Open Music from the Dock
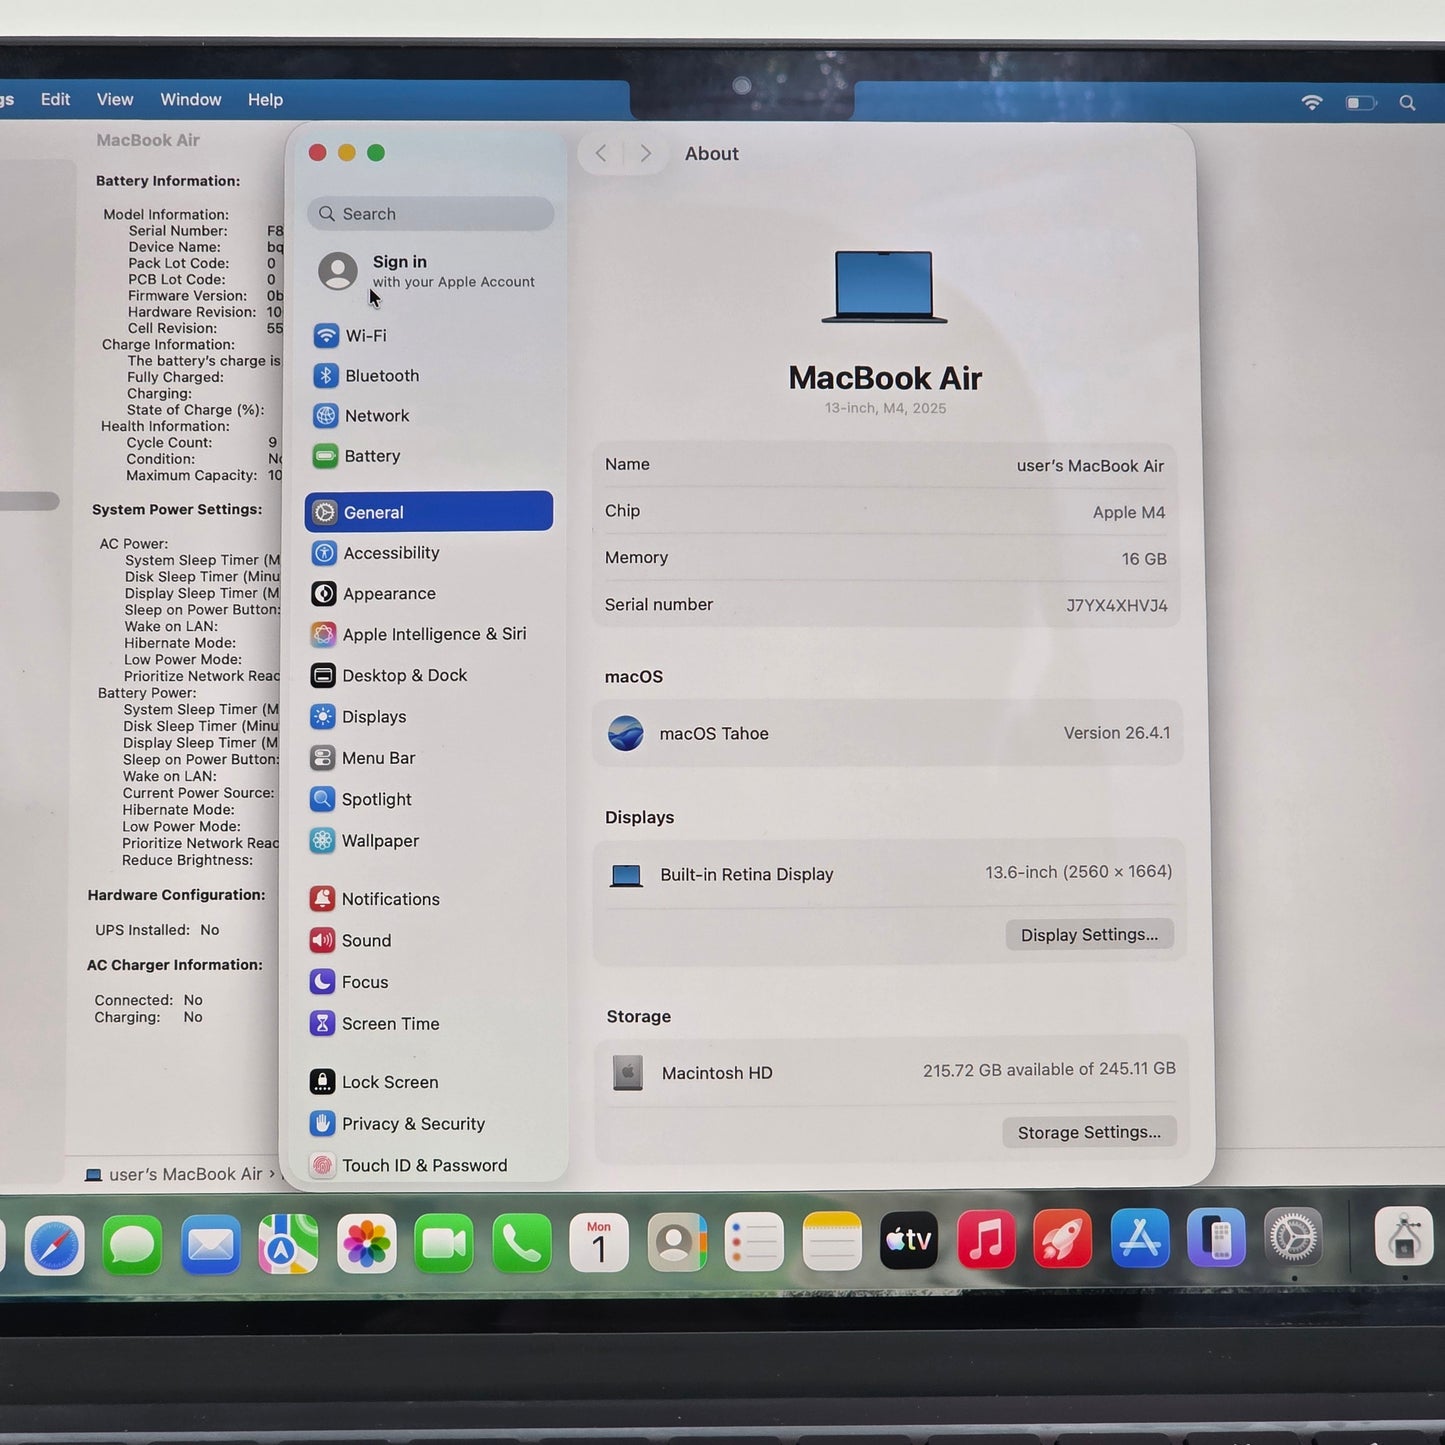1445x1445 pixels. (986, 1239)
